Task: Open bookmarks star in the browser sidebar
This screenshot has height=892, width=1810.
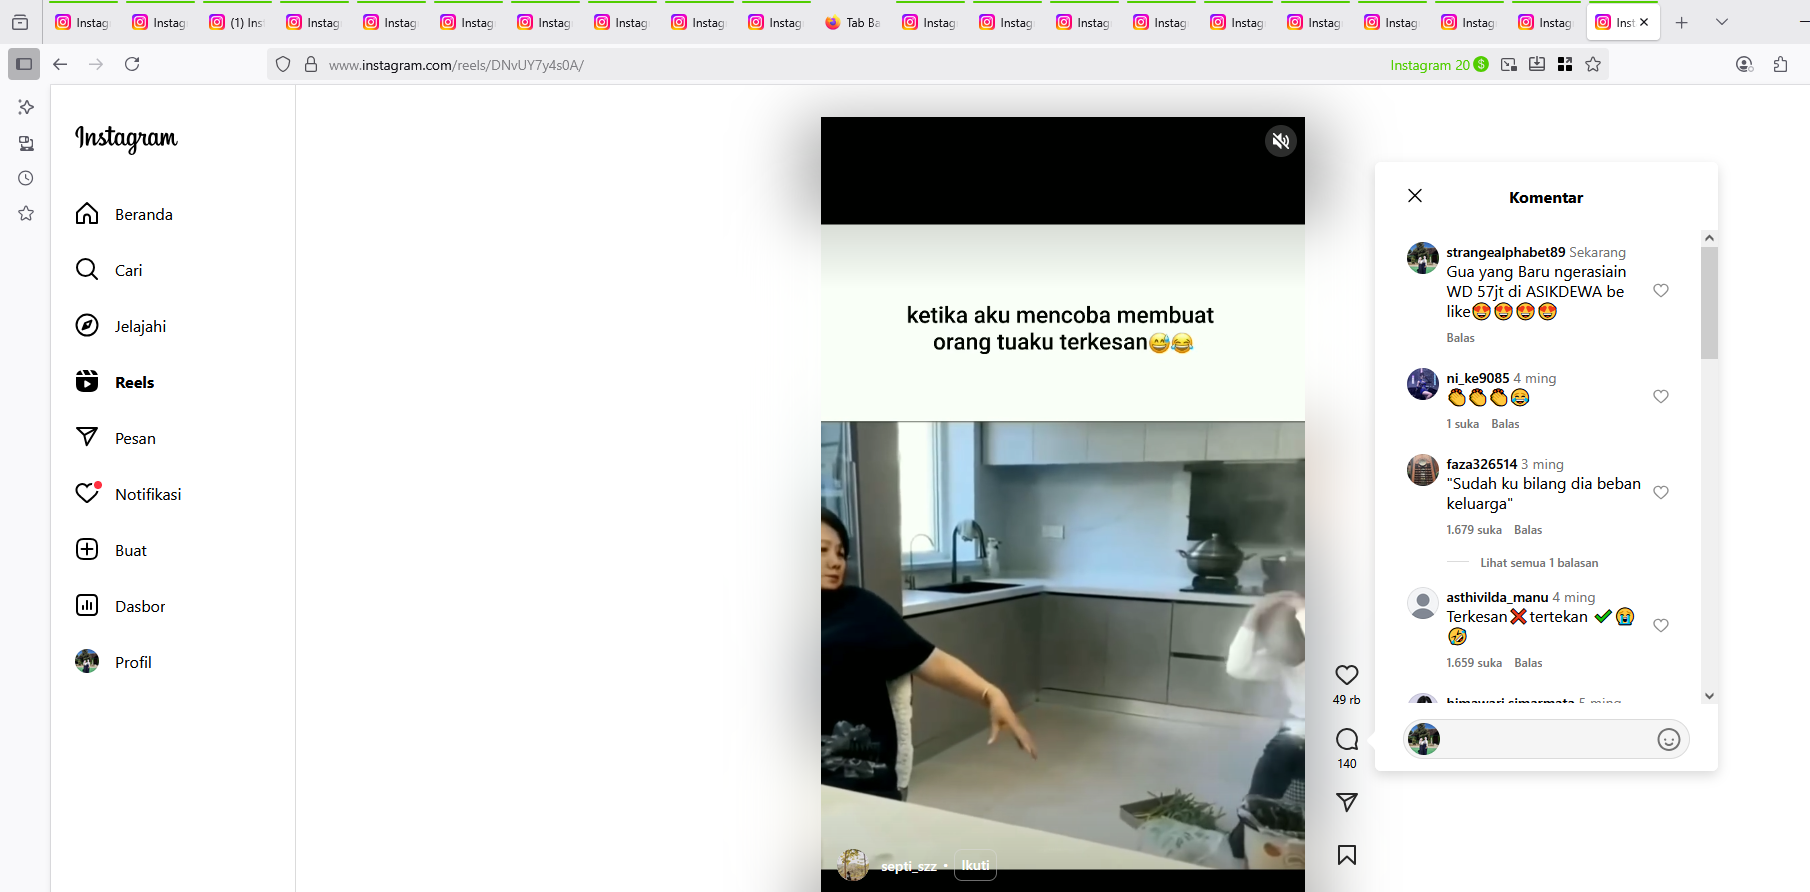Action: tap(26, 213)
